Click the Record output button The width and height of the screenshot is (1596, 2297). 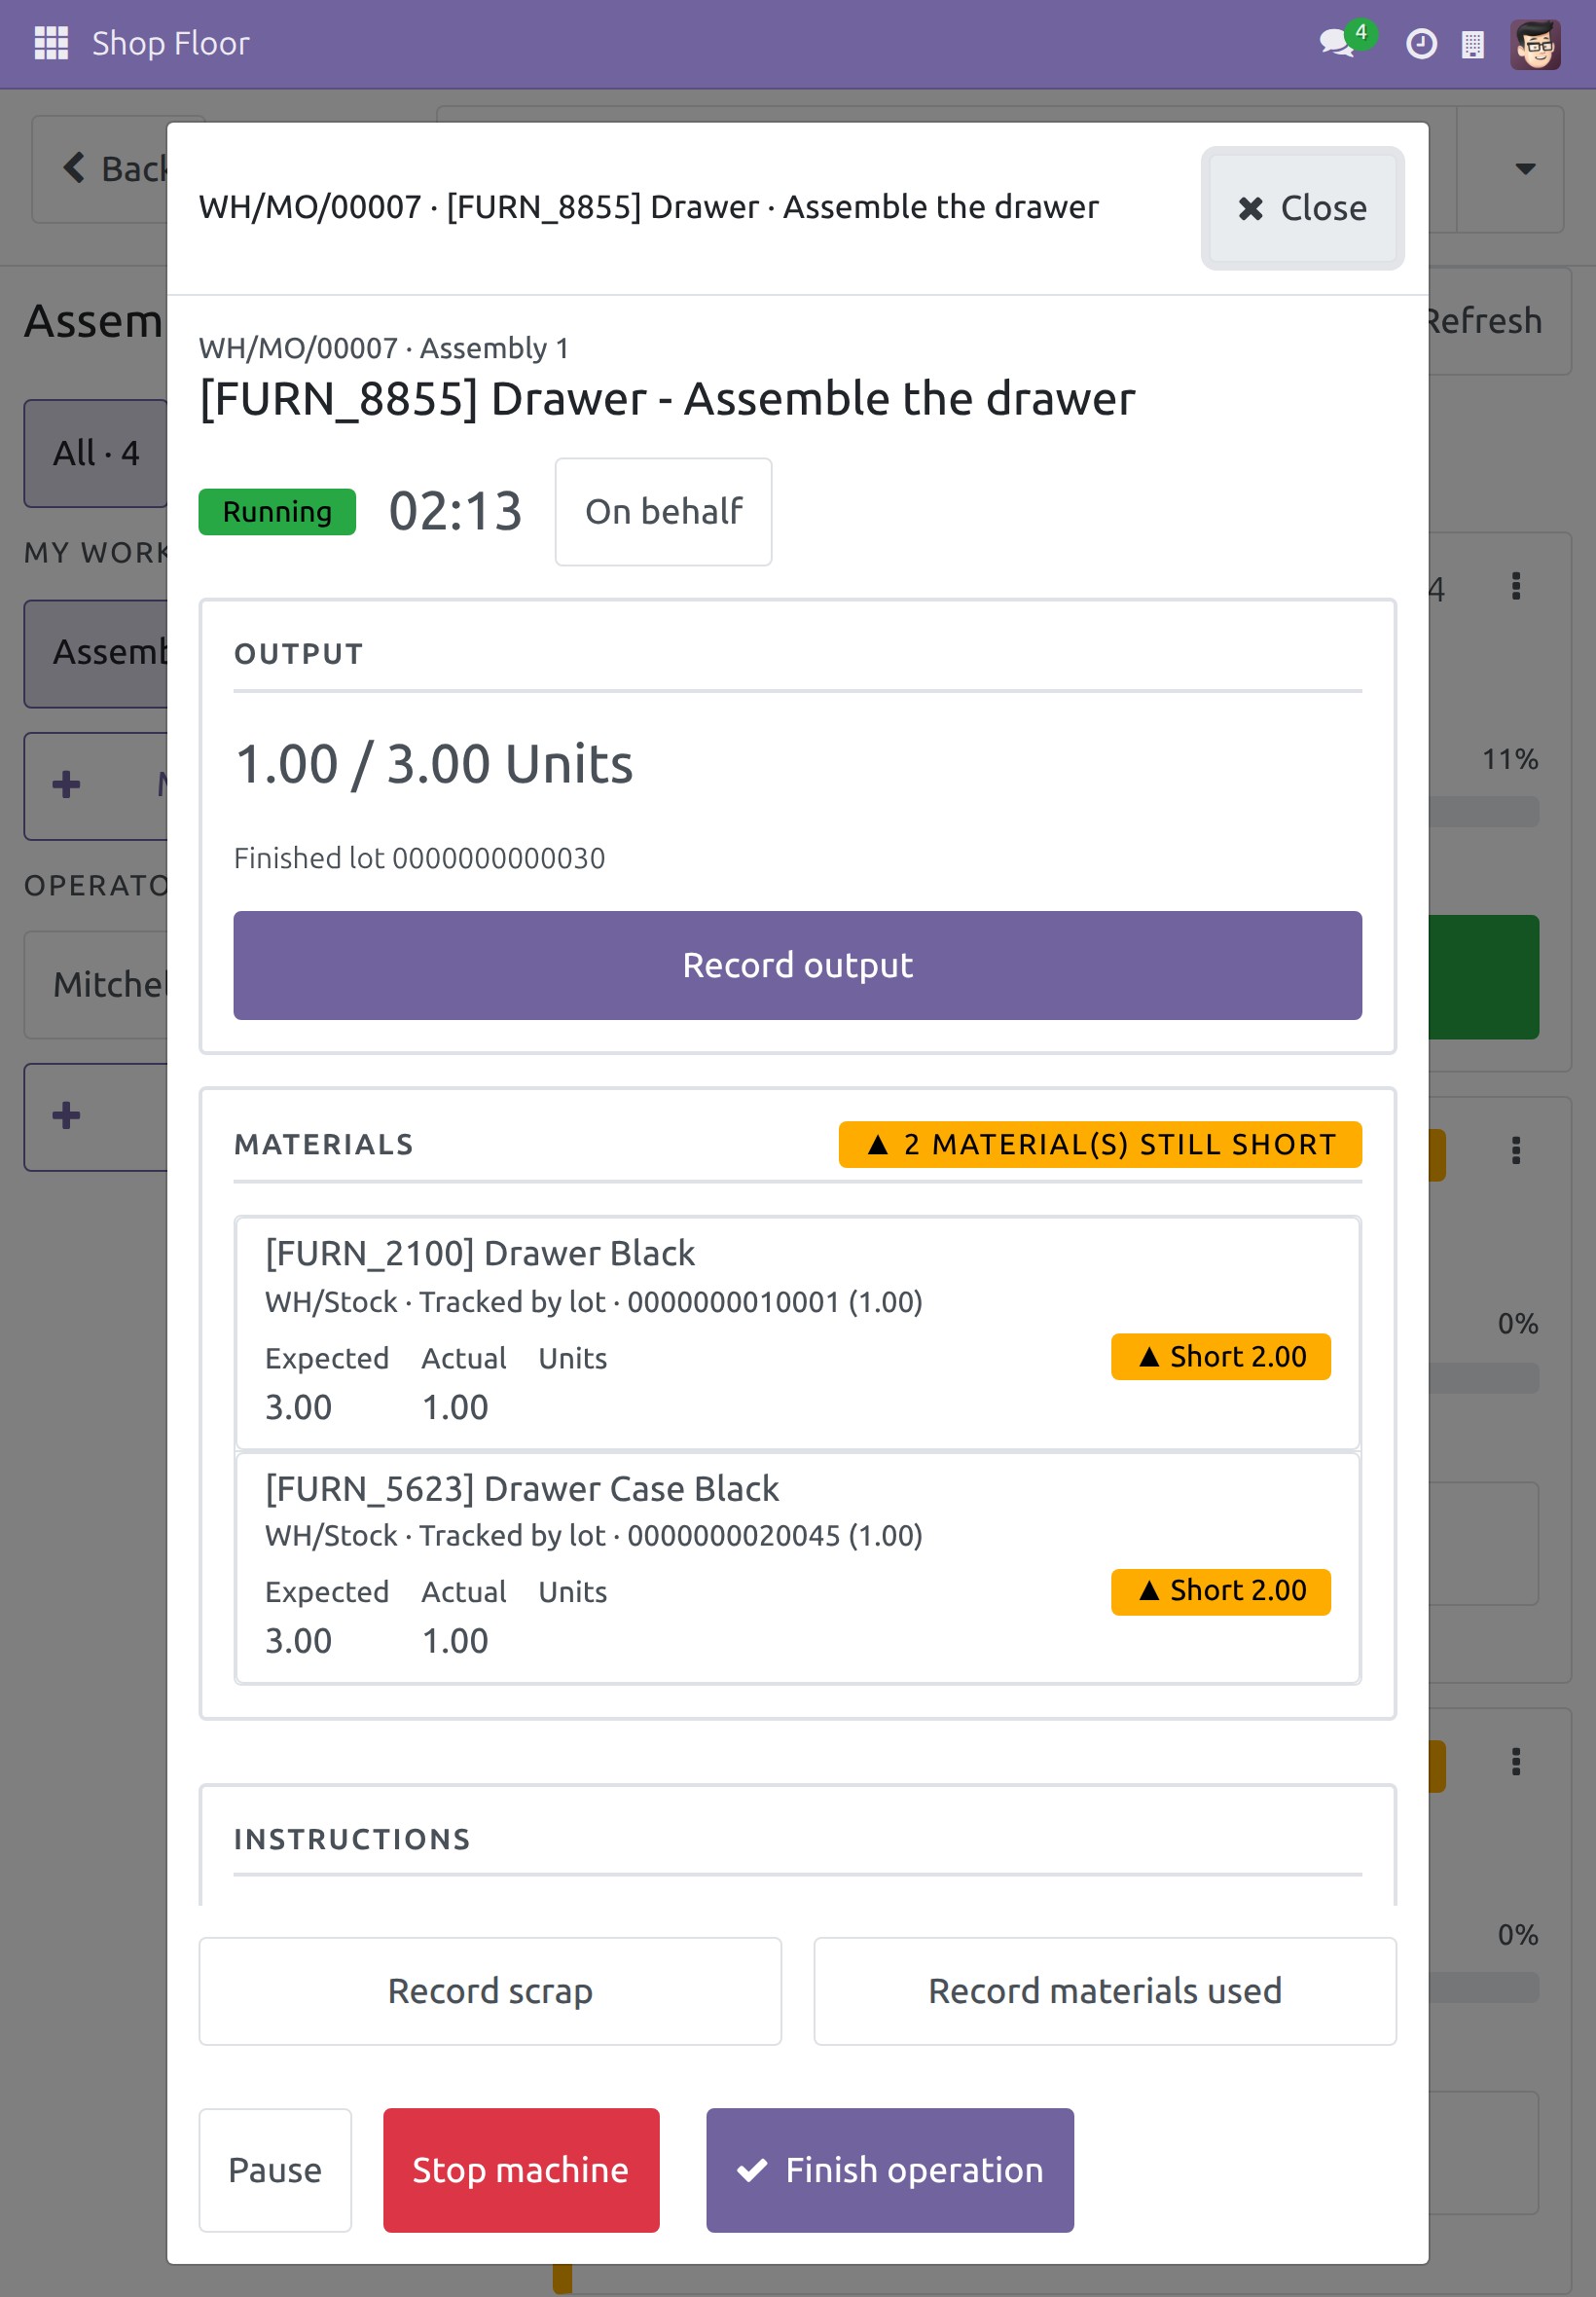click(797, 965)
